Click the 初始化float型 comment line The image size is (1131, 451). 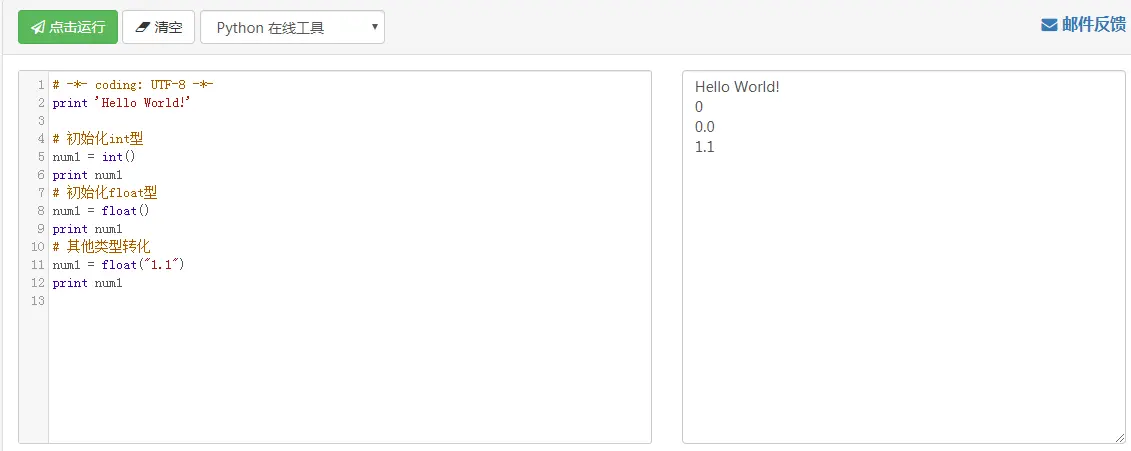pyautogui.click(x=105, y=193)
